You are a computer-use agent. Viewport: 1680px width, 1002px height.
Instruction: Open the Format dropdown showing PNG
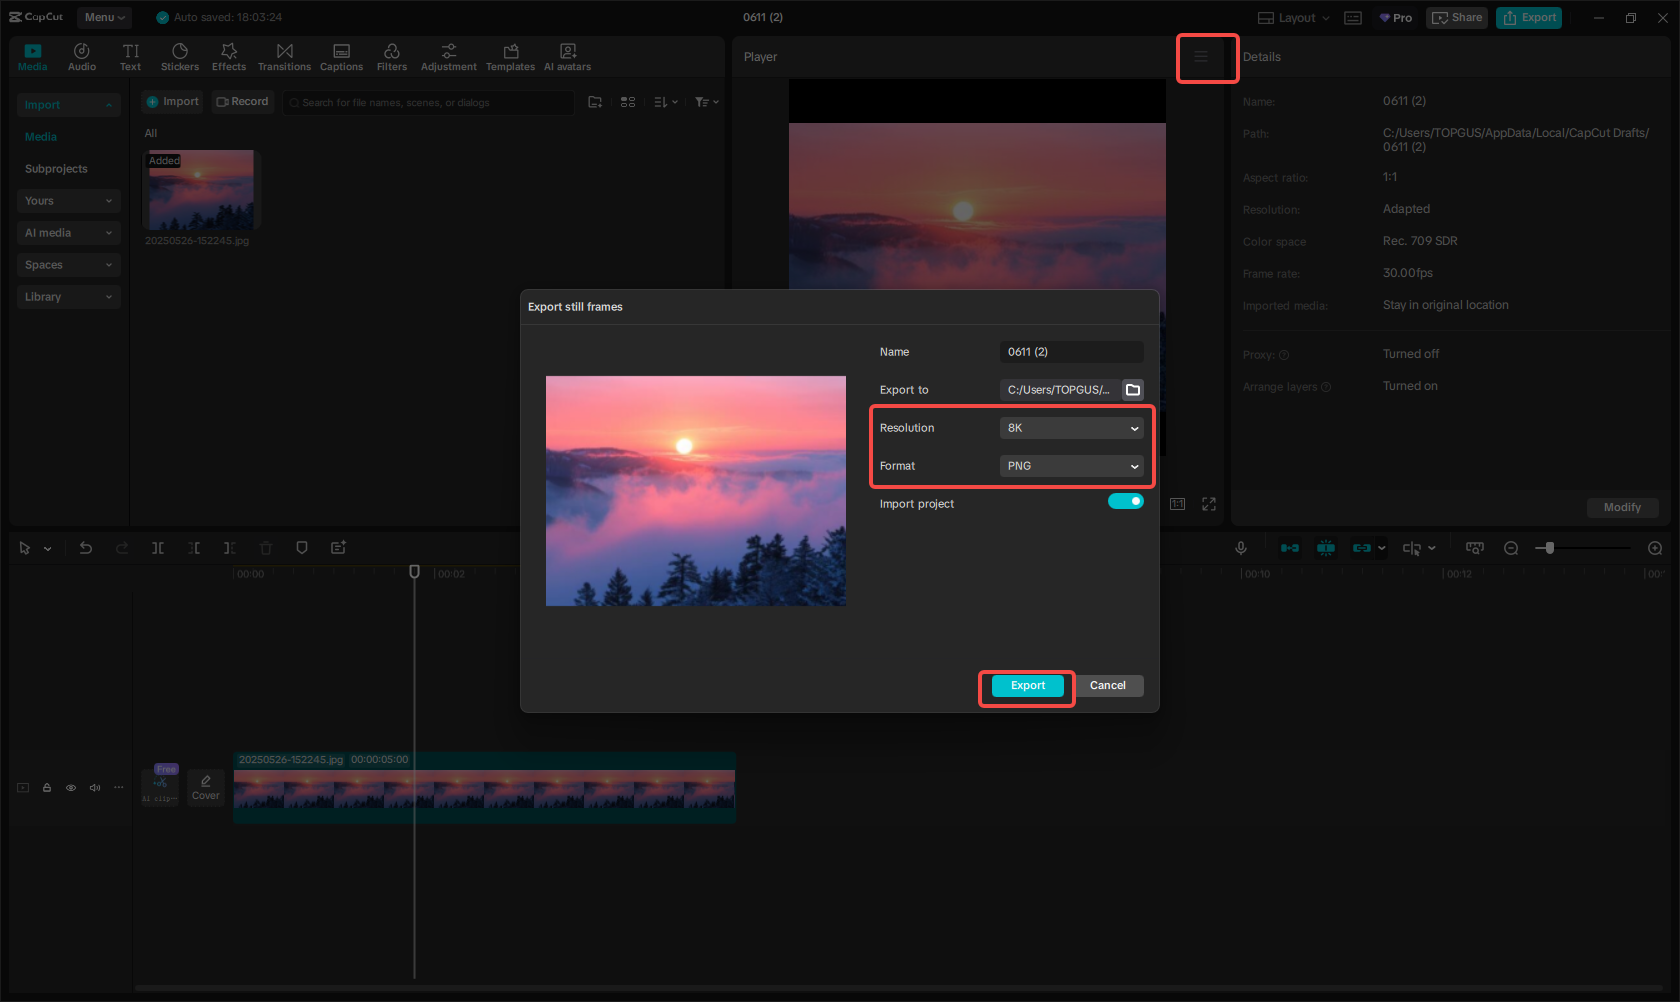(x=1071, y=465)
